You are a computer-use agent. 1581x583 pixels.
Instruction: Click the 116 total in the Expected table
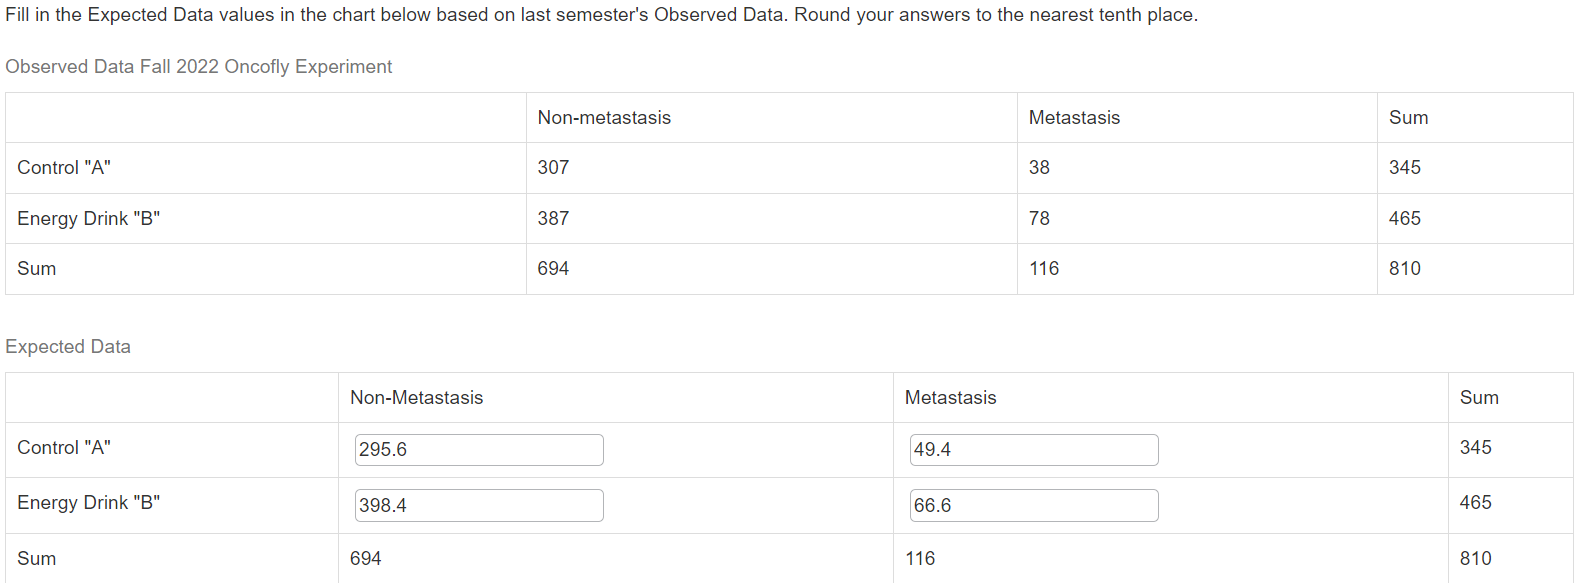[x=920, y=559]
